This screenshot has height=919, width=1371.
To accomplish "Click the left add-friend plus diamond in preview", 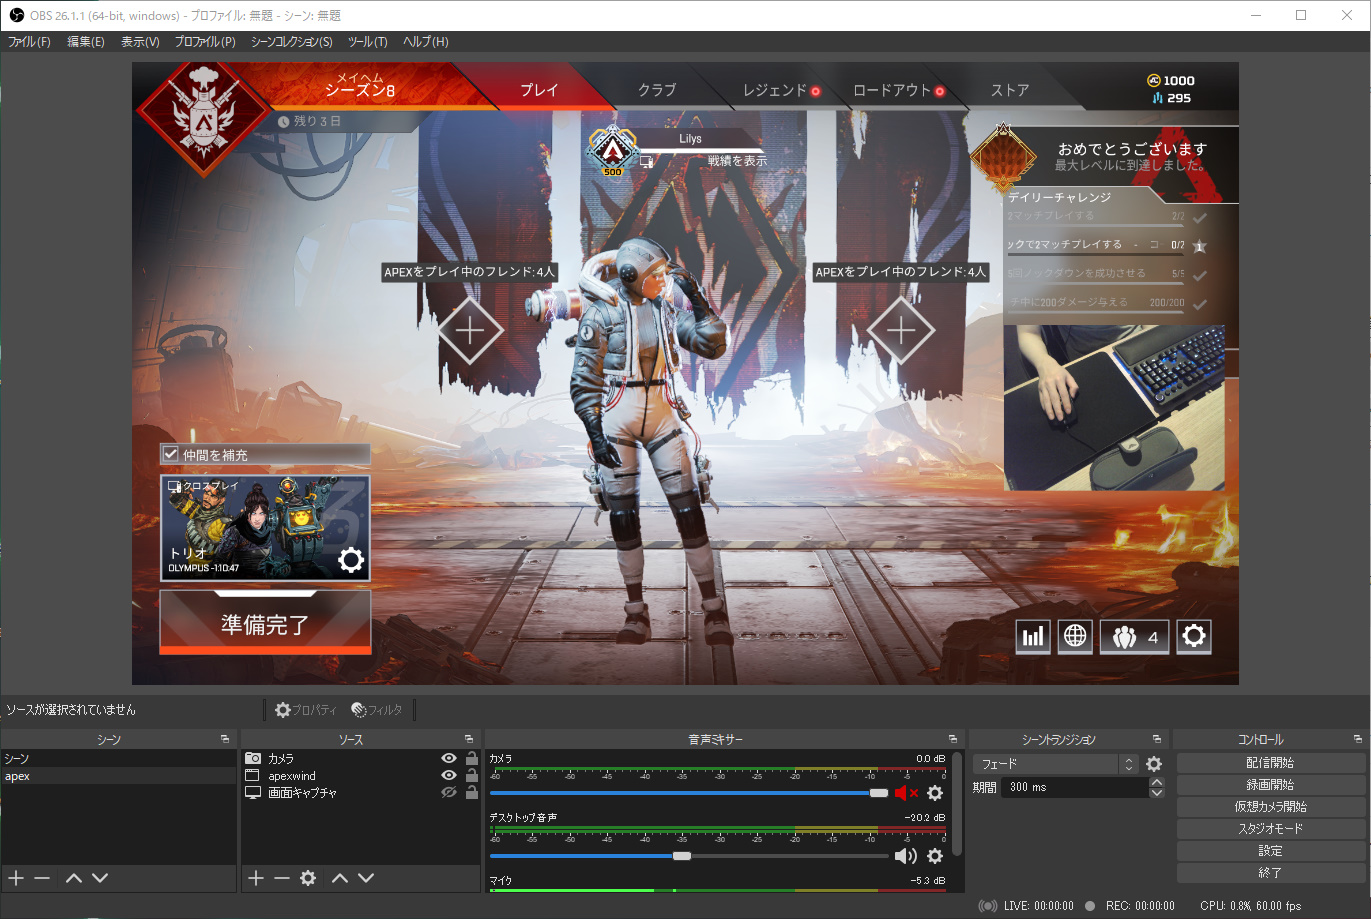I will 470,330.
